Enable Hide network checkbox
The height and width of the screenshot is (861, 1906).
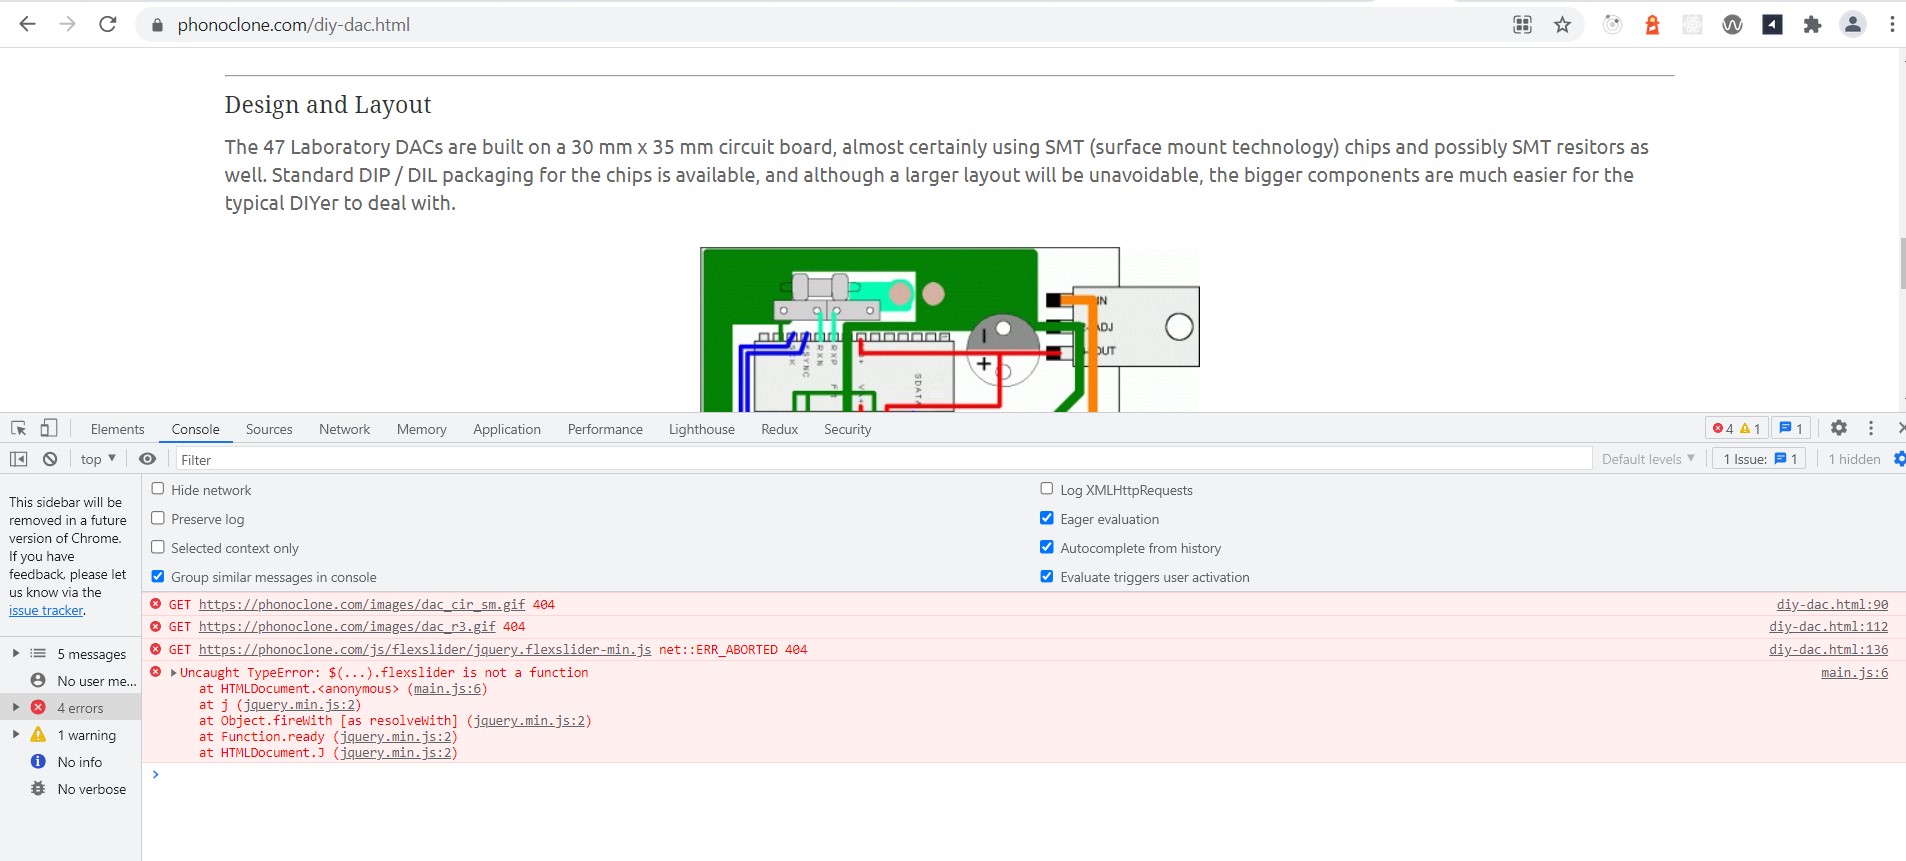(158, 489)
